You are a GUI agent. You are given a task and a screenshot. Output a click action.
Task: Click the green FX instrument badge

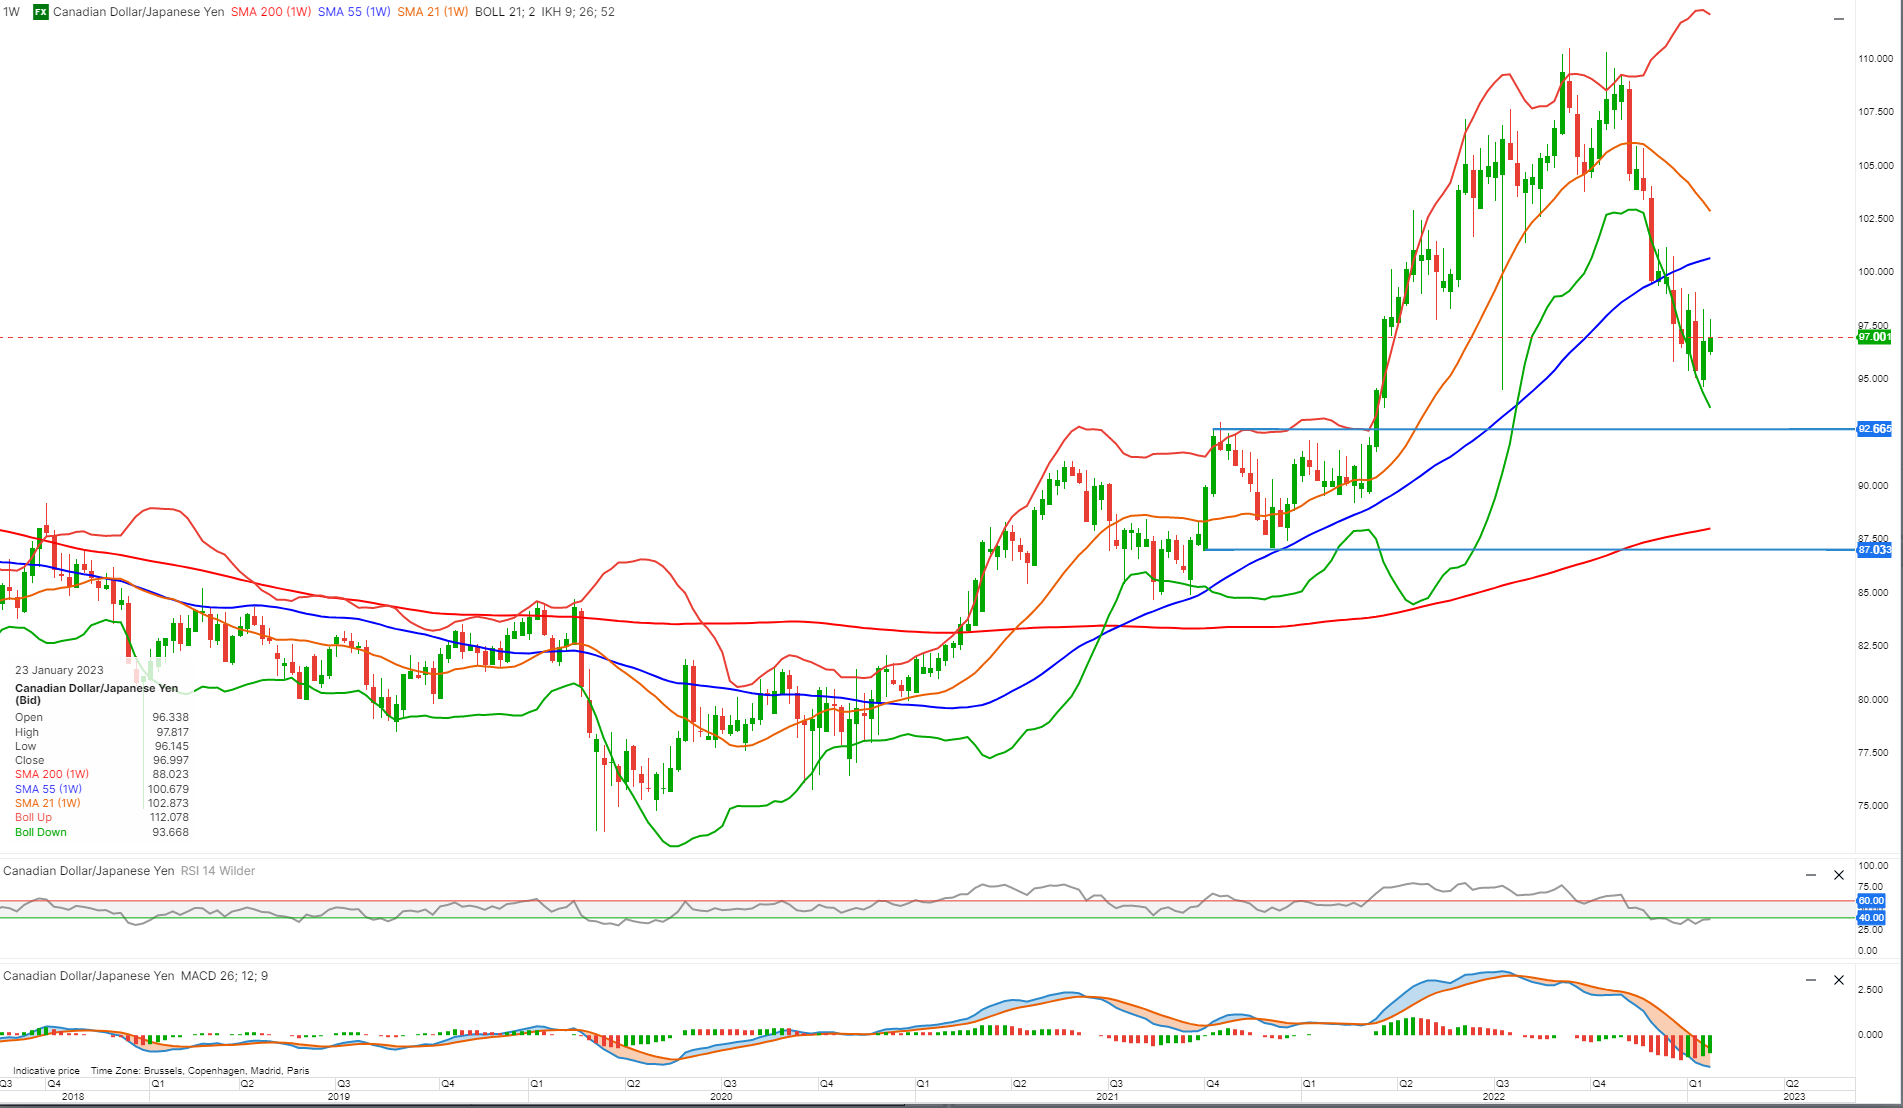click(x=40, y=13)
